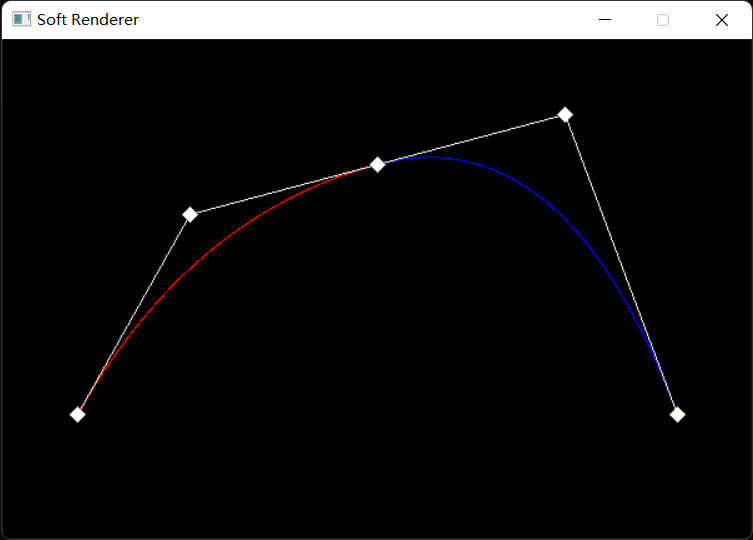
Task: Minimize the Soft Renderer window
Action: pos(605,20)
